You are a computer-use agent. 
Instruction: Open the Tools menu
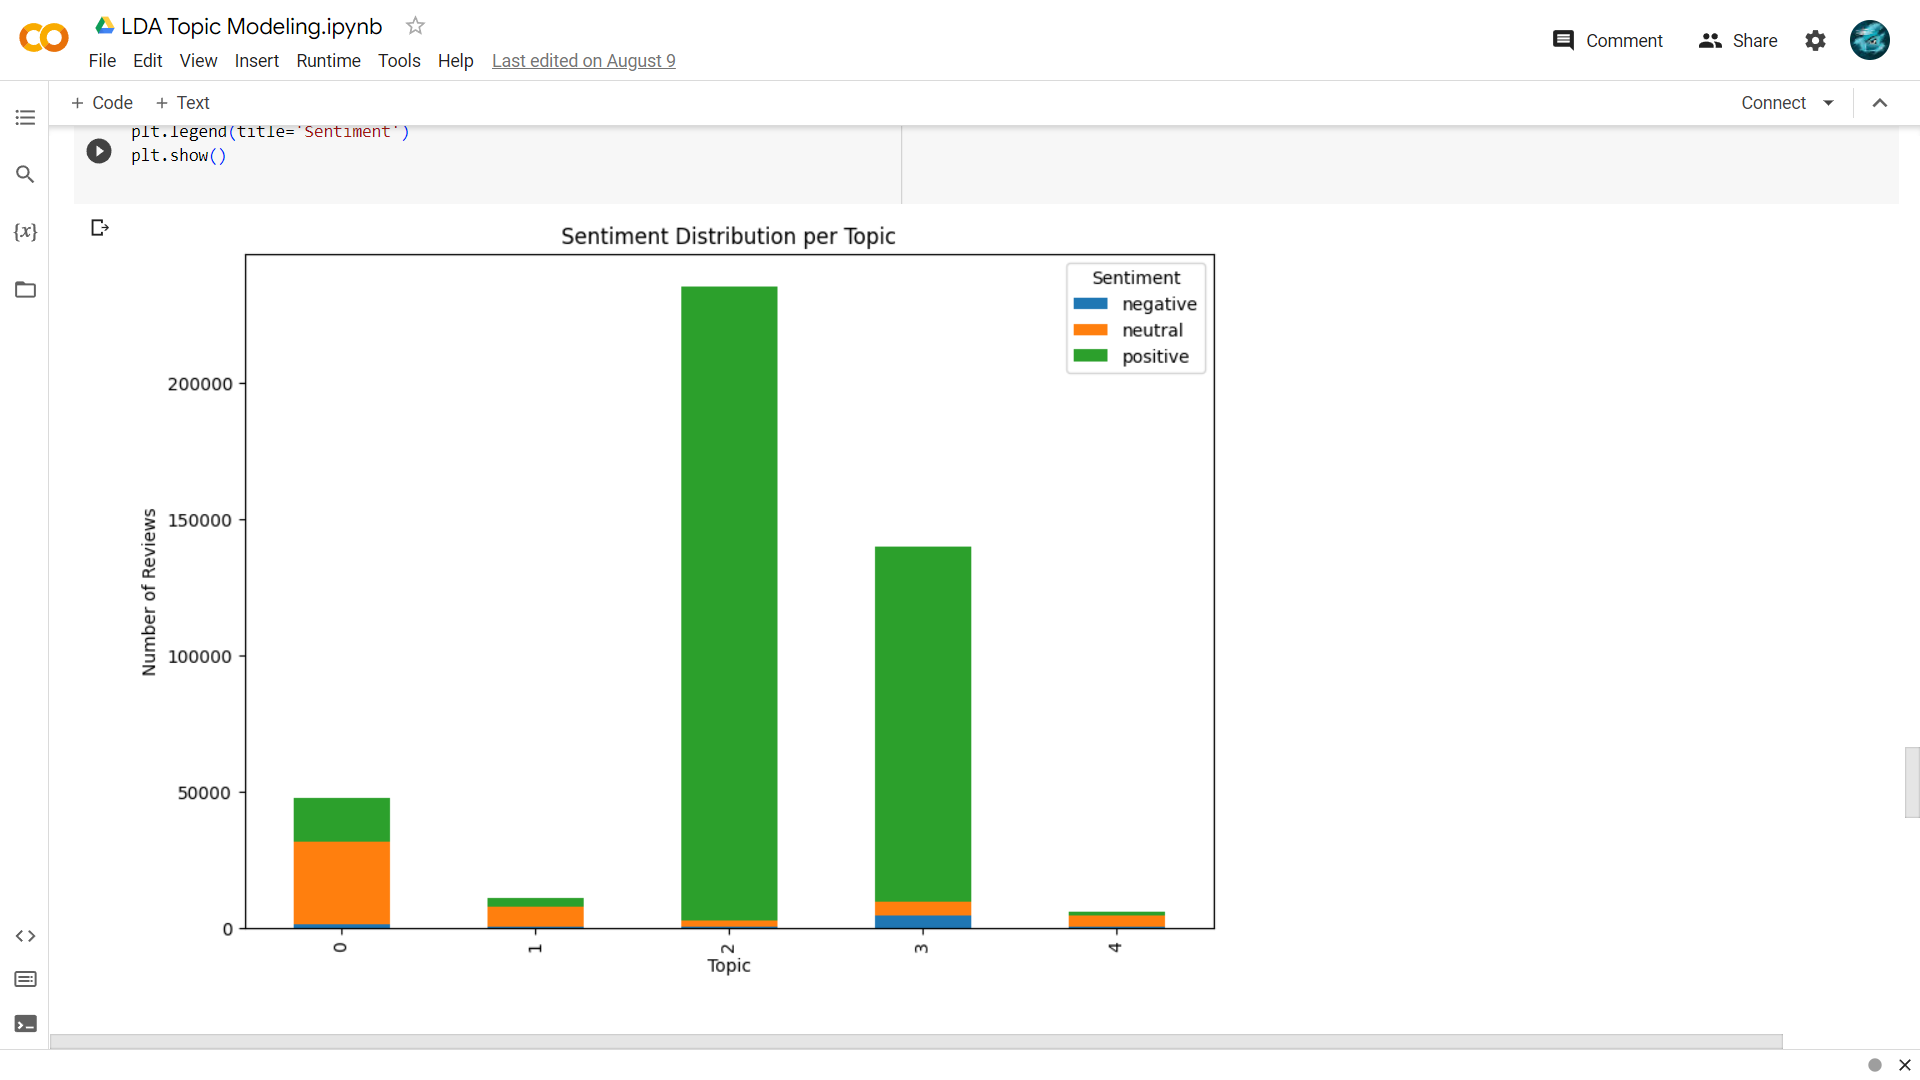tap(399, 61)
